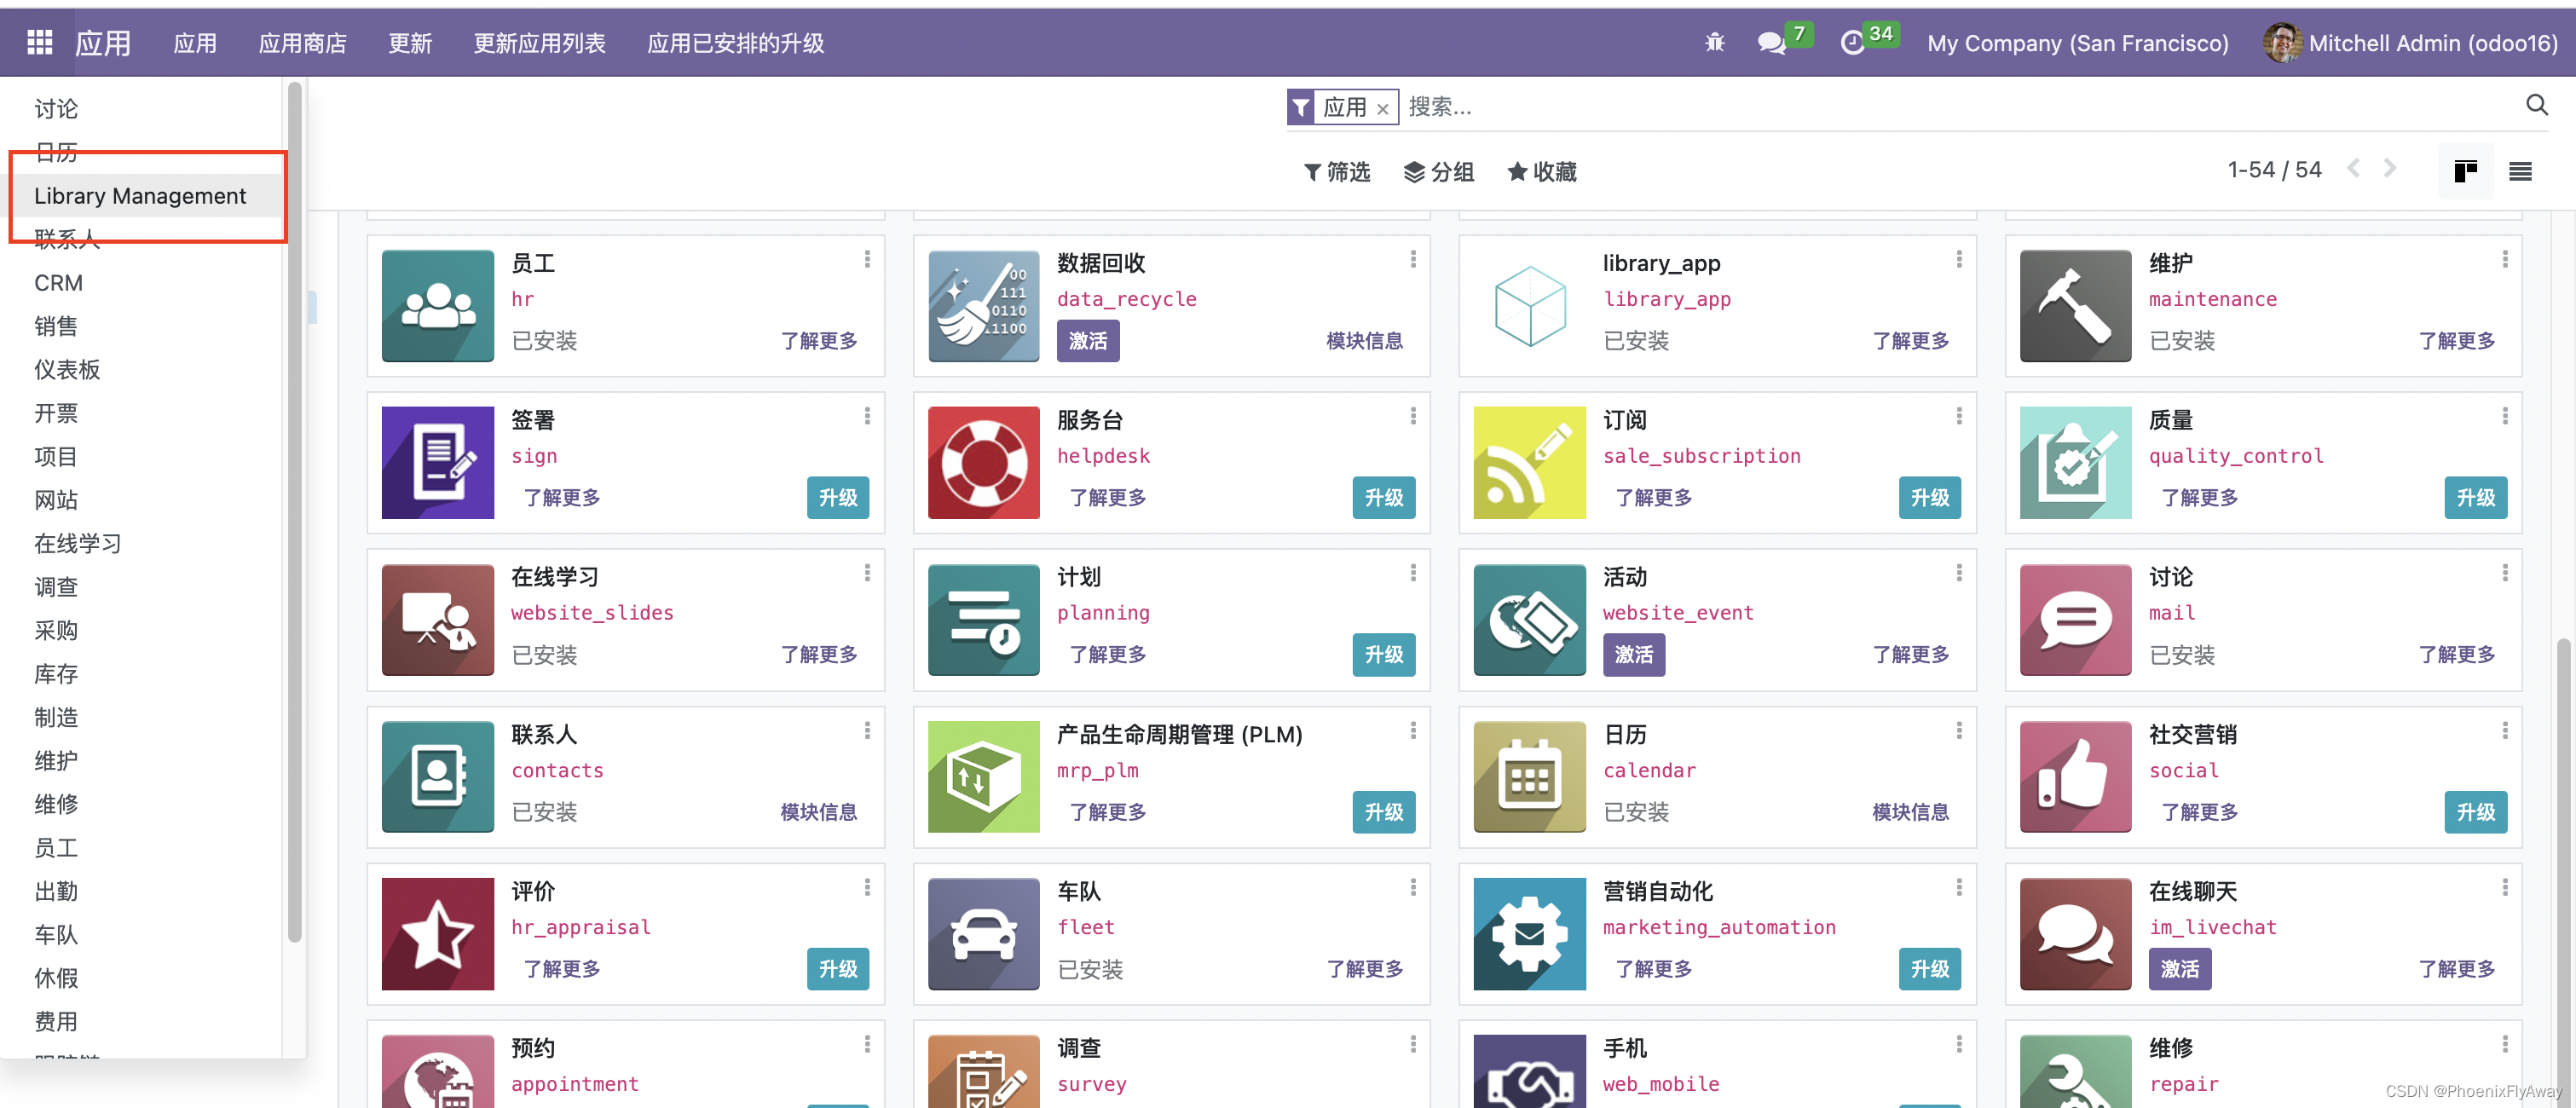
Task: Click the 员工 hr app icon
Action: point(437,305)
